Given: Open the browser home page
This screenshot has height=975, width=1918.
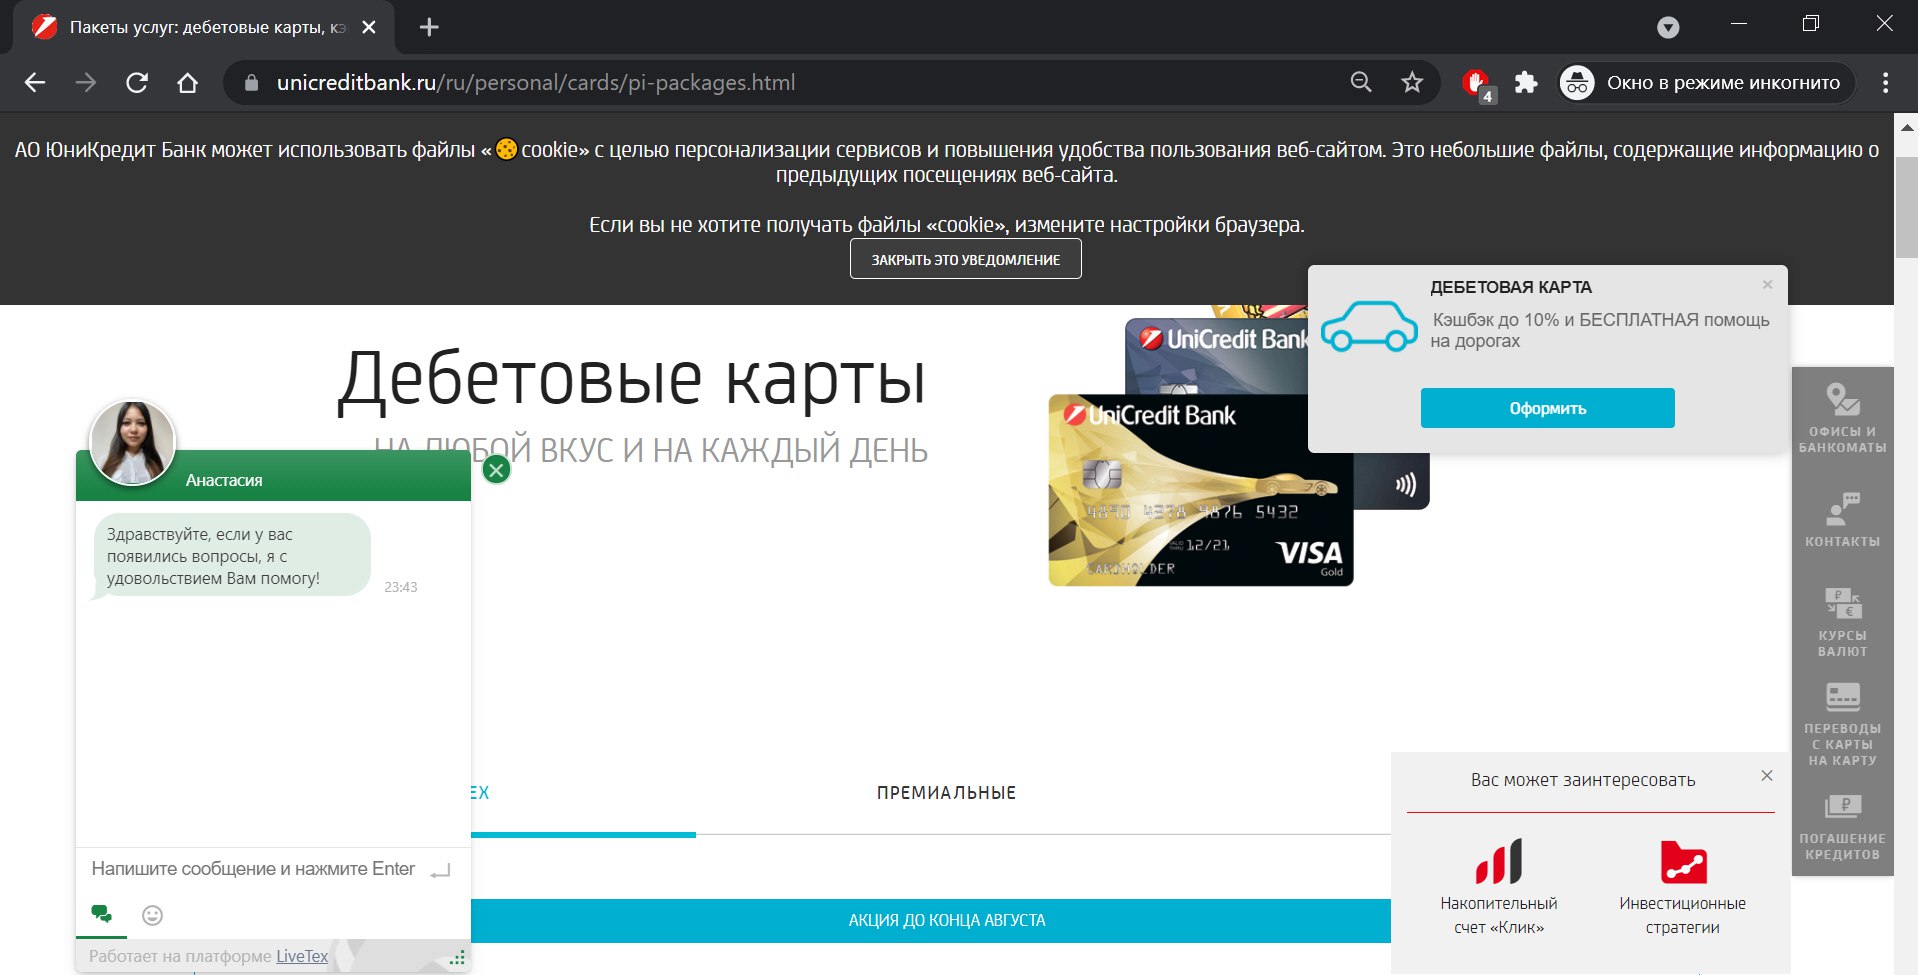Looking at the screenshot, I should pyautogui.click(x=187, y=83).
